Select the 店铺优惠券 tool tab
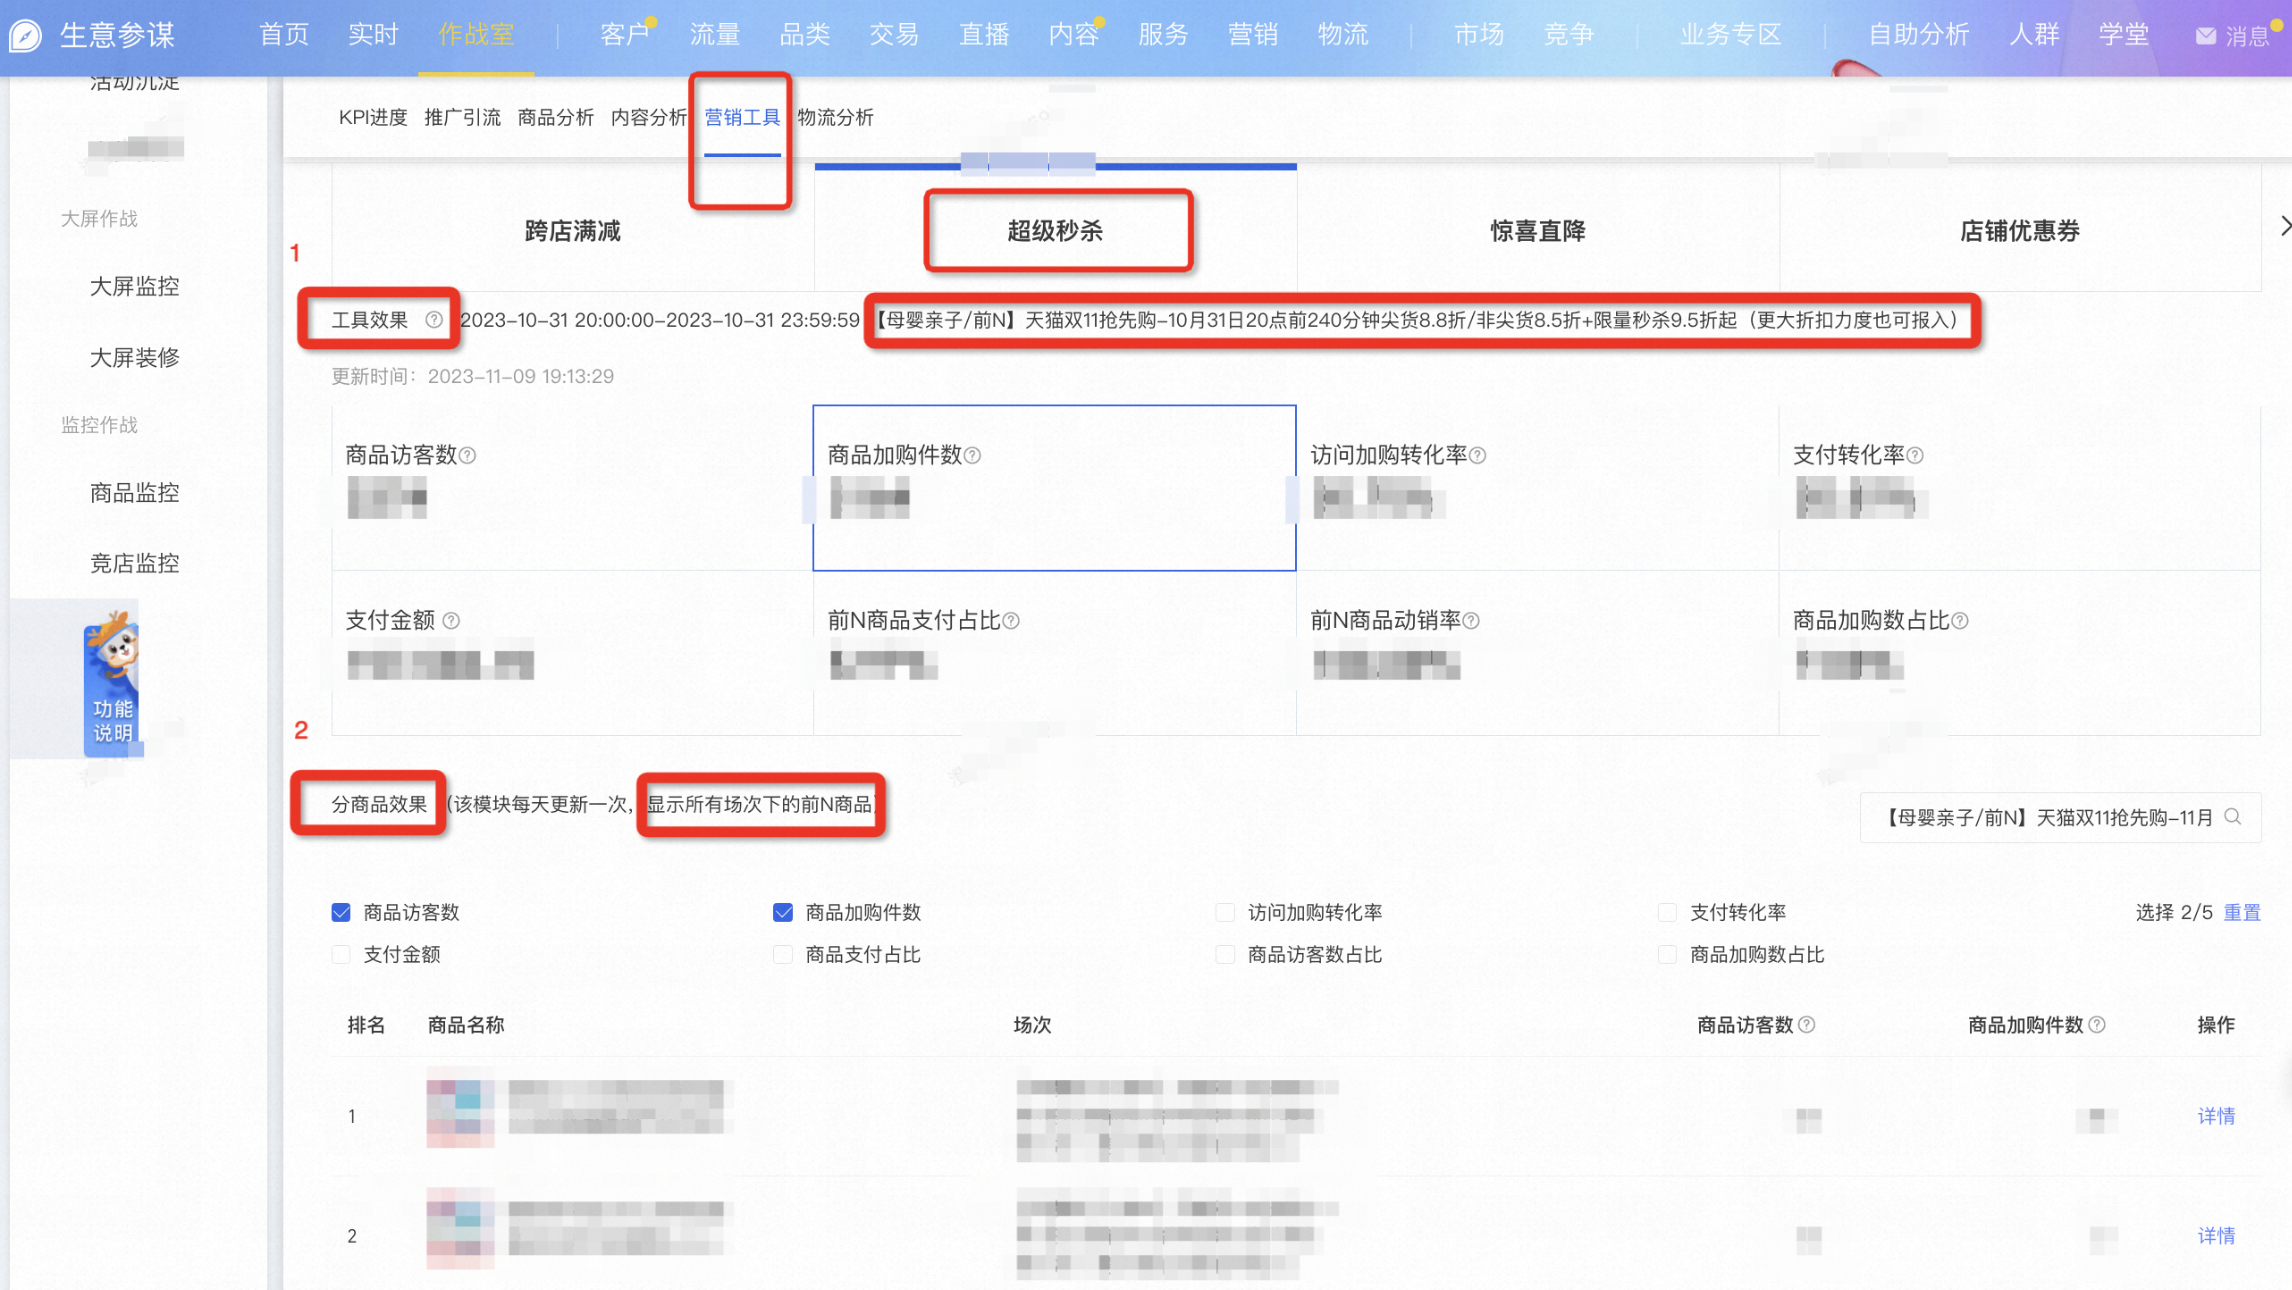Image resolution: width=2292 pixels, height=1290 pixels. pos(2020,231)
